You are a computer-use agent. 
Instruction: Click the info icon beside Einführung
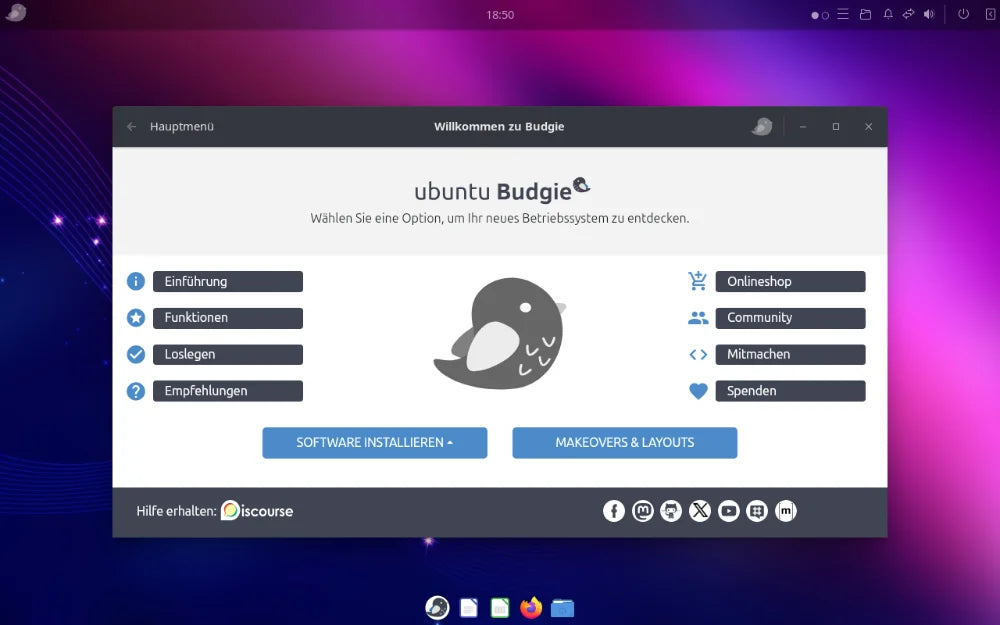tap(136, 281)
